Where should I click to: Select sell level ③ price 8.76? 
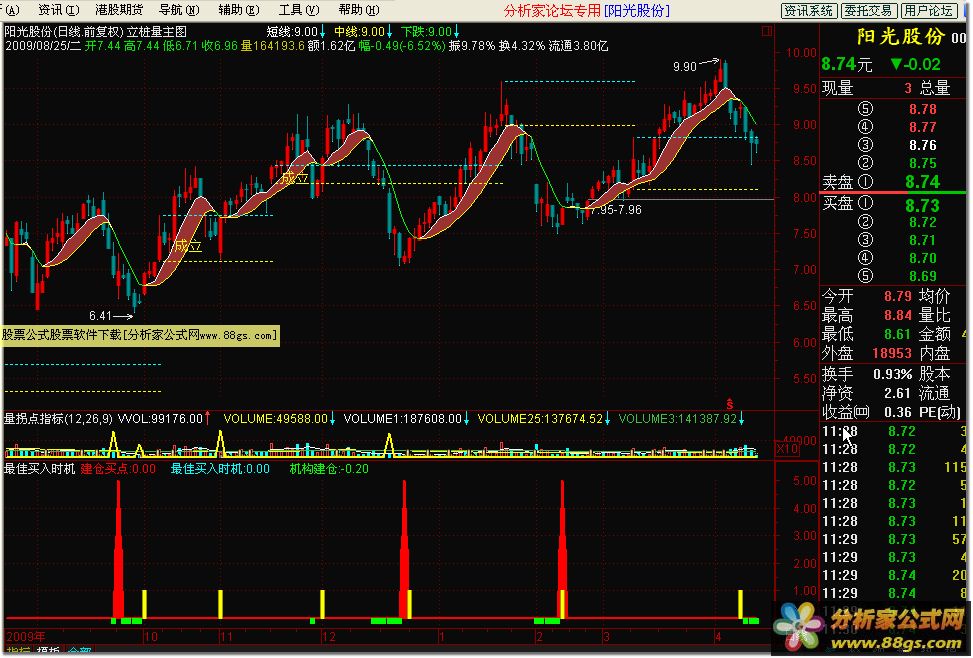pos(923,145)
